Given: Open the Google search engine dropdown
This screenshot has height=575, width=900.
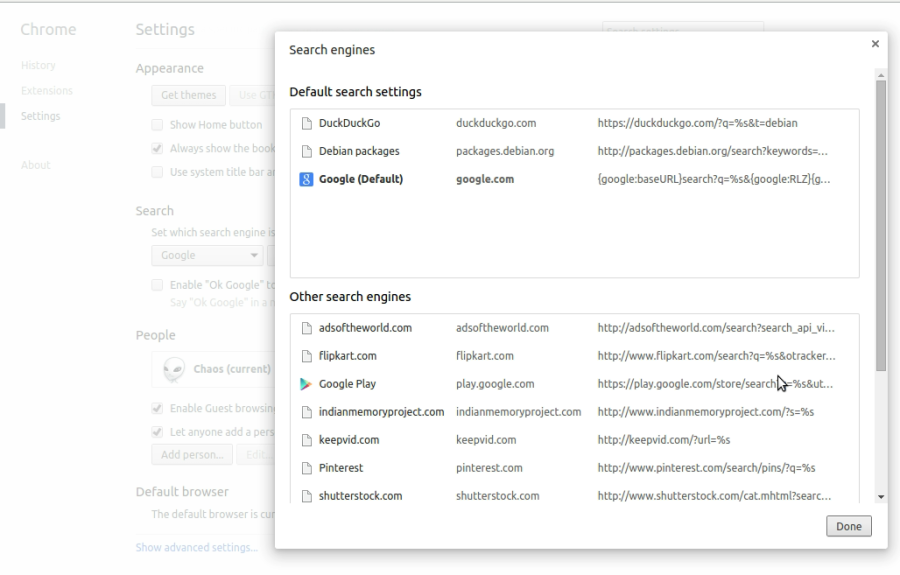Looking at the screenshot, I should tap(207, 255).
